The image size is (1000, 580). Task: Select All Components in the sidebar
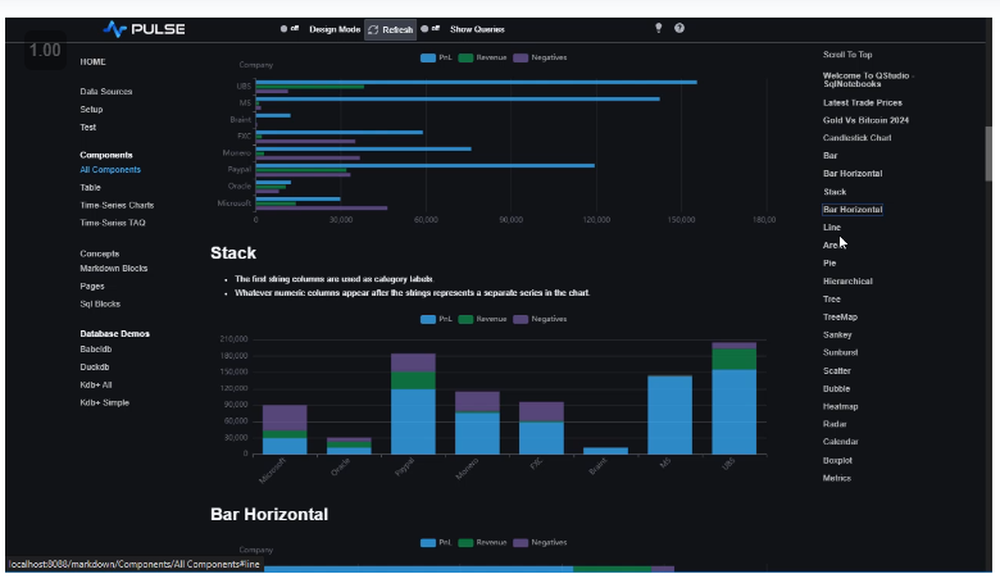click(x=110, y=170)
